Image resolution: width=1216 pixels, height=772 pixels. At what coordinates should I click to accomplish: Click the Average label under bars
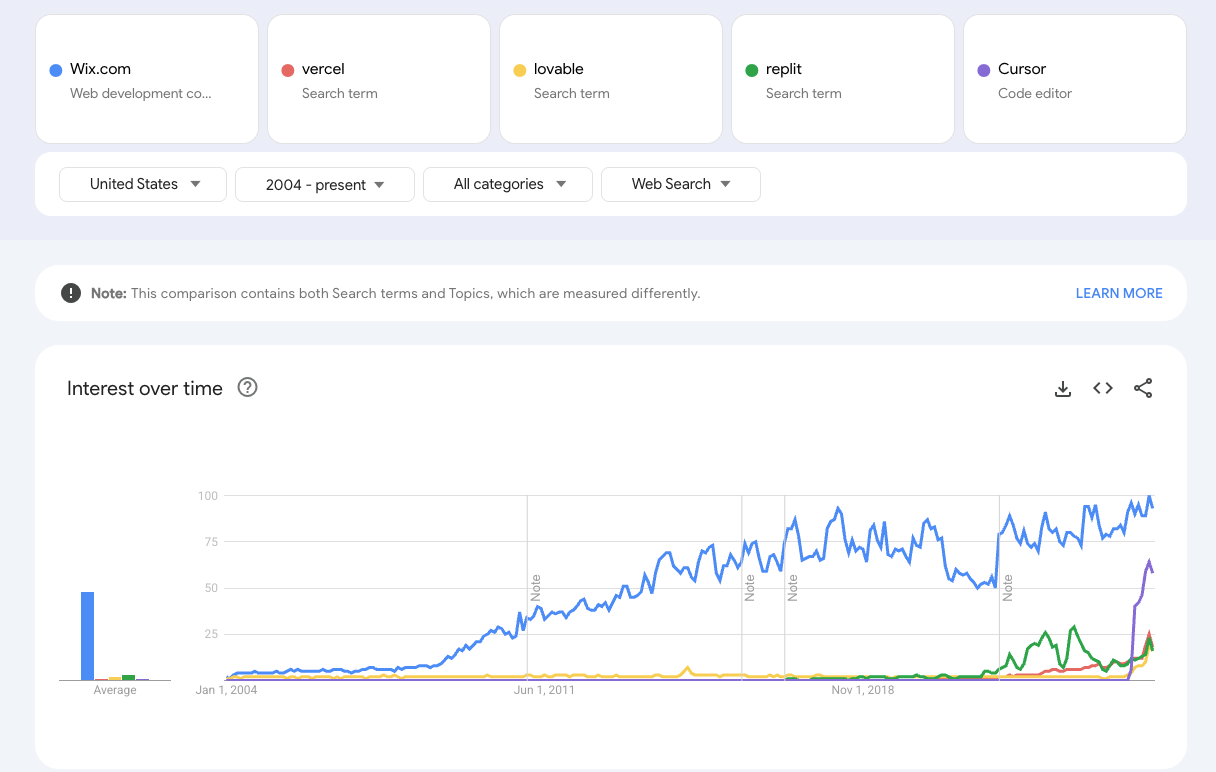[115, 690]
